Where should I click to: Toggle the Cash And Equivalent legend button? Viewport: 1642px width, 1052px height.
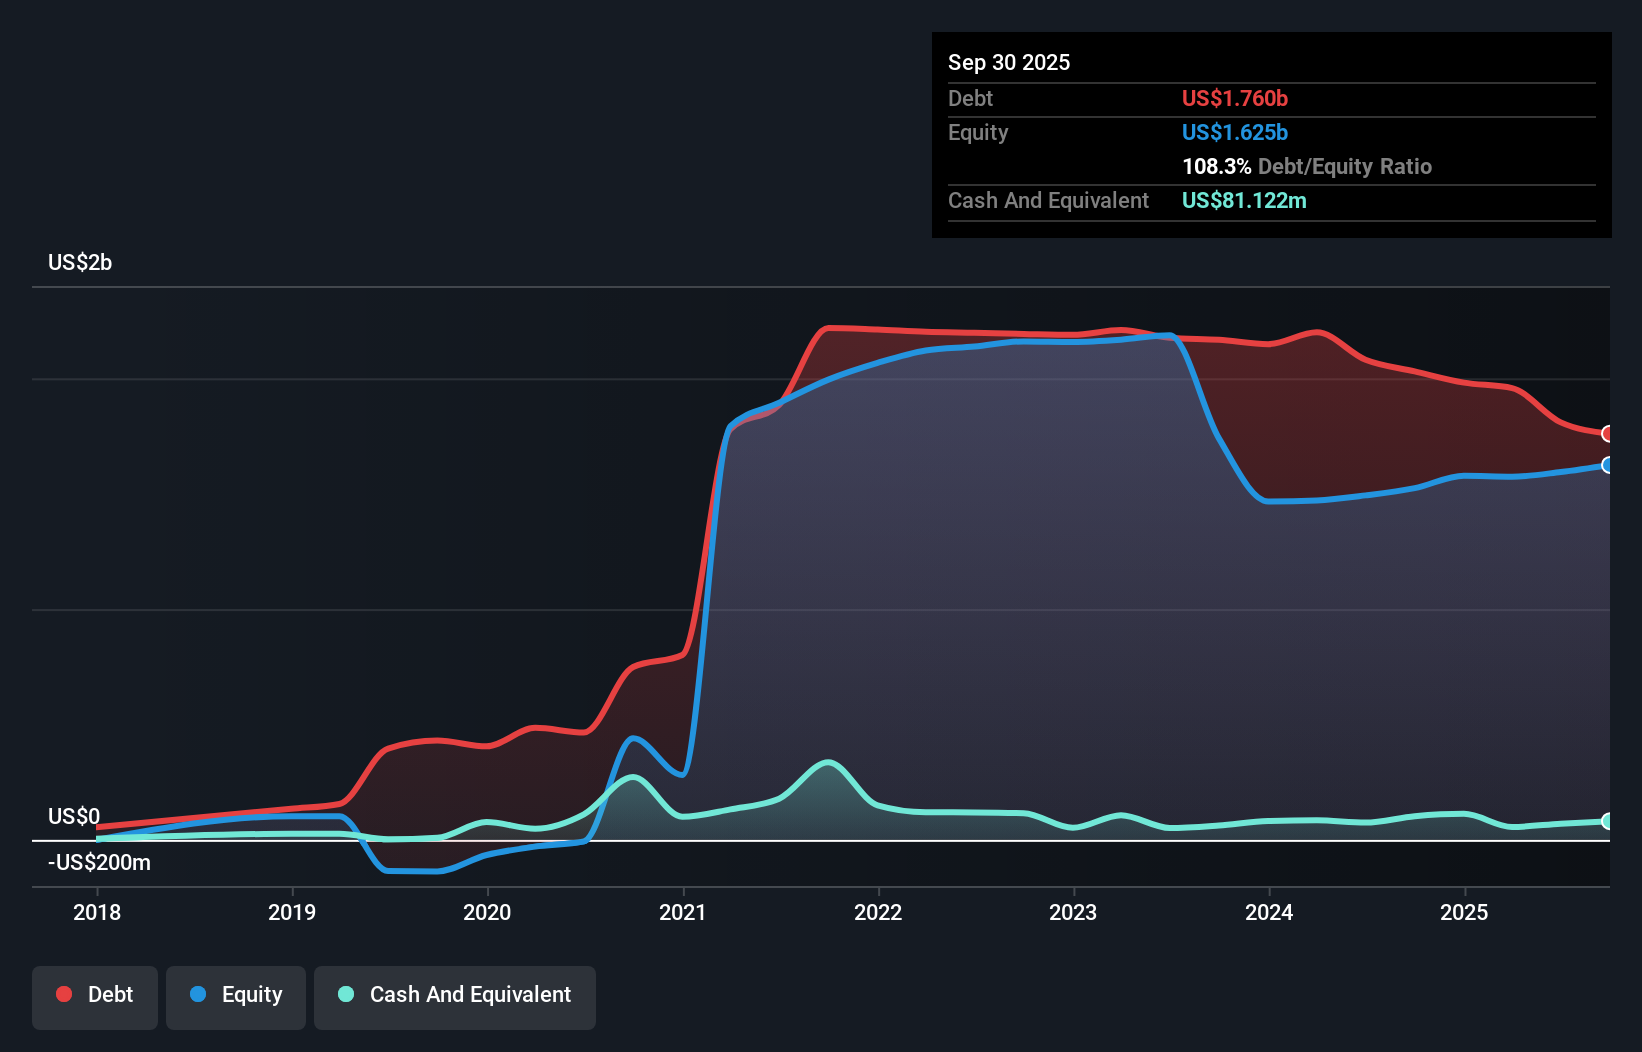(x=455, y=997)
